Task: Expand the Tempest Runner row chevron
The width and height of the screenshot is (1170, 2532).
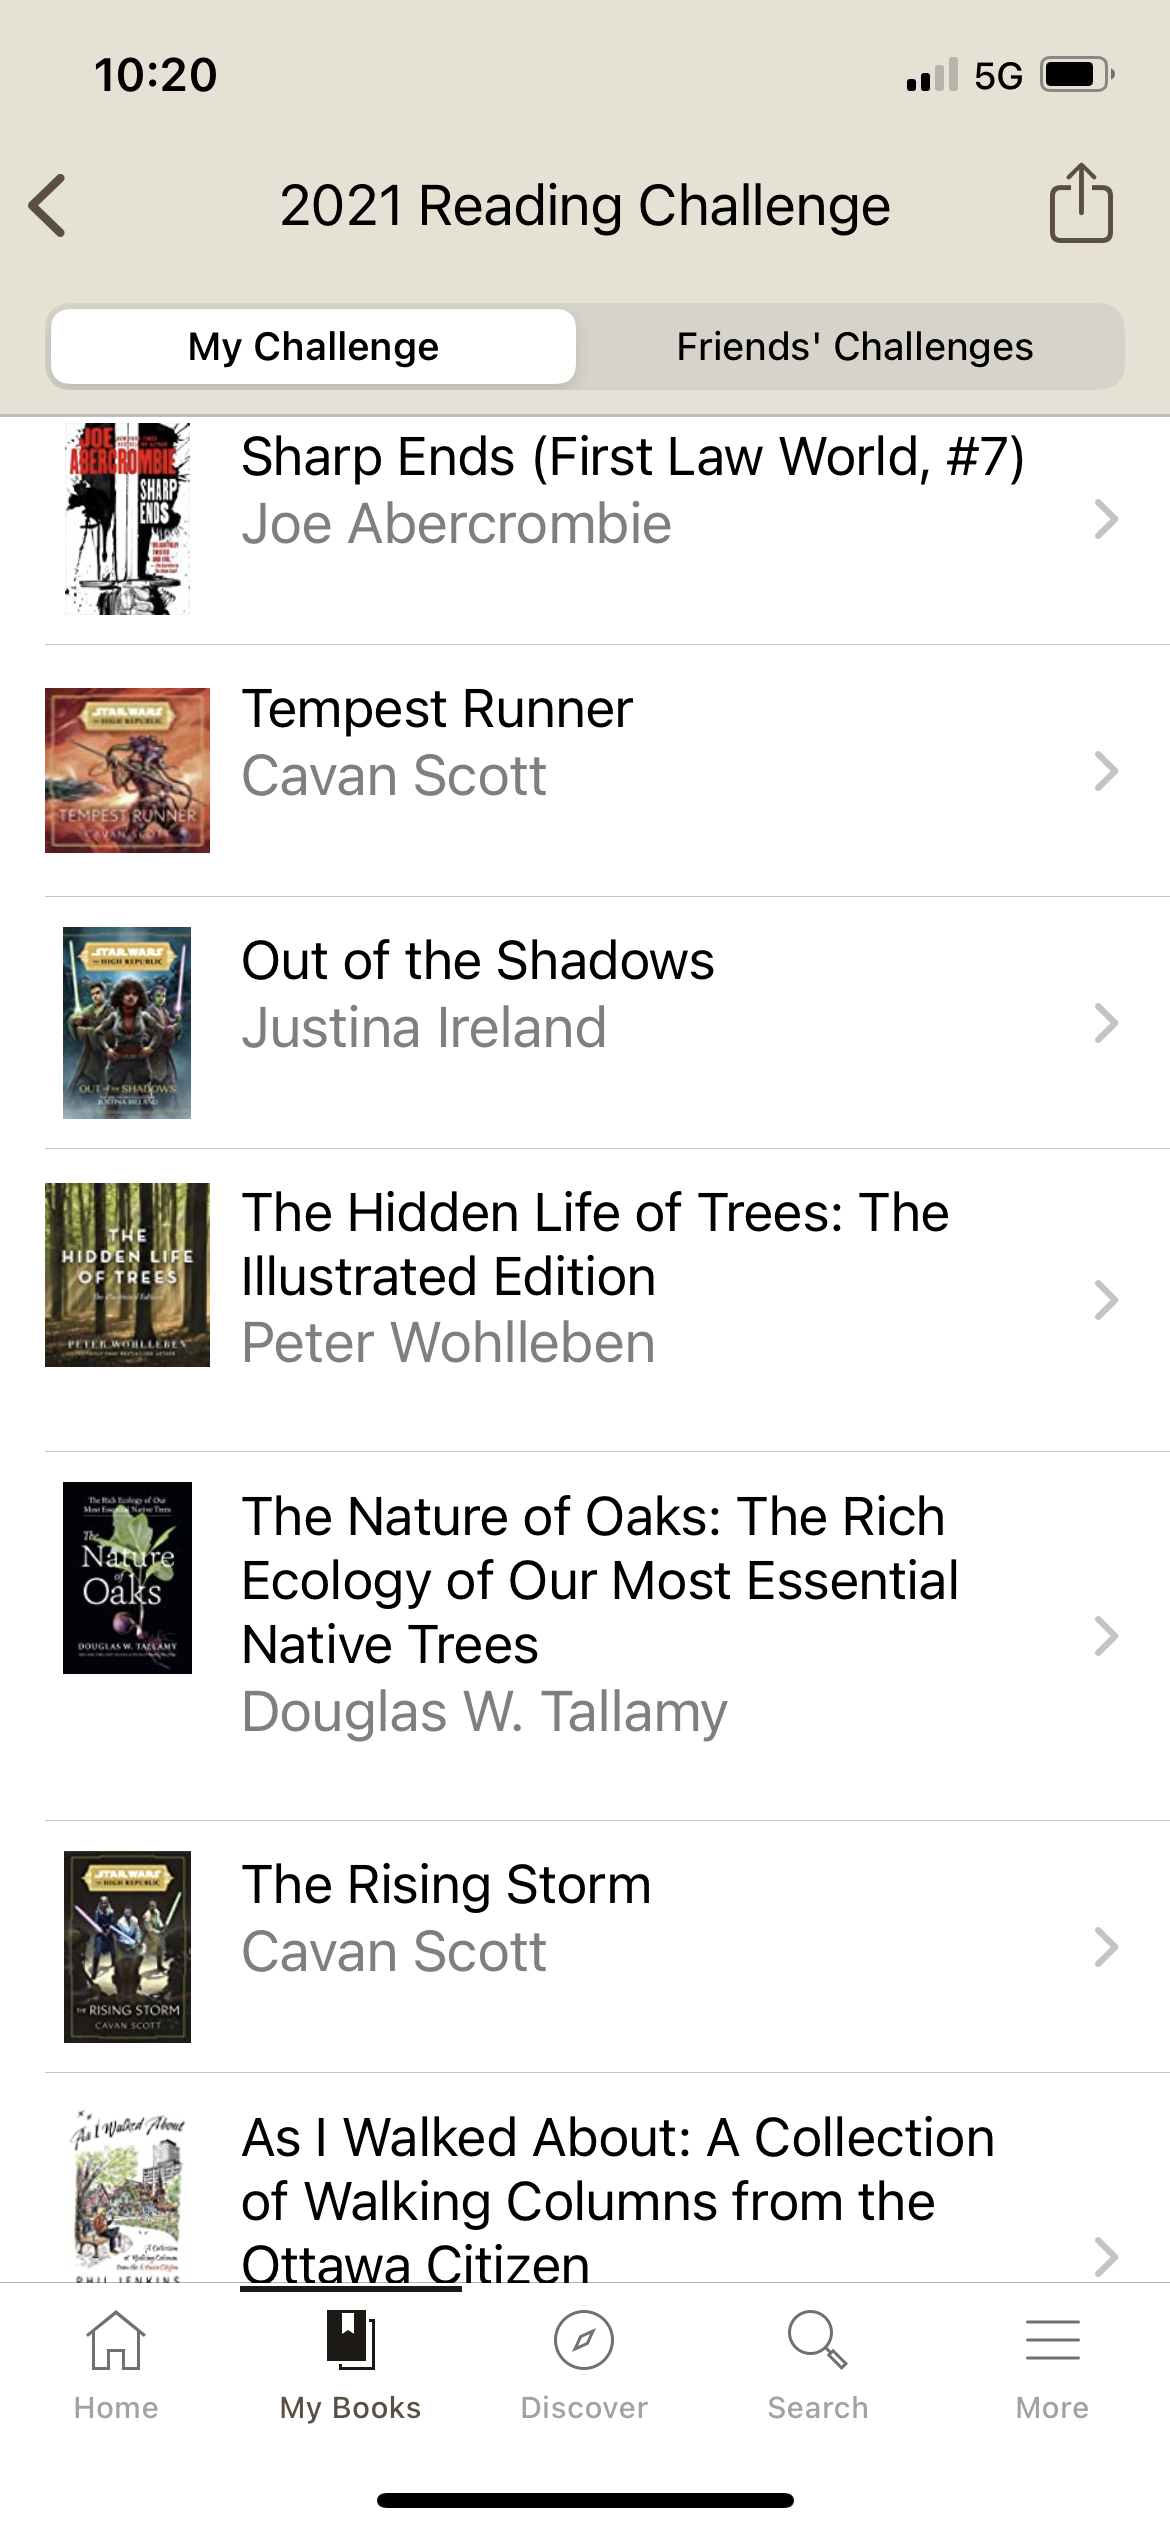Action: coord(1105,771)
